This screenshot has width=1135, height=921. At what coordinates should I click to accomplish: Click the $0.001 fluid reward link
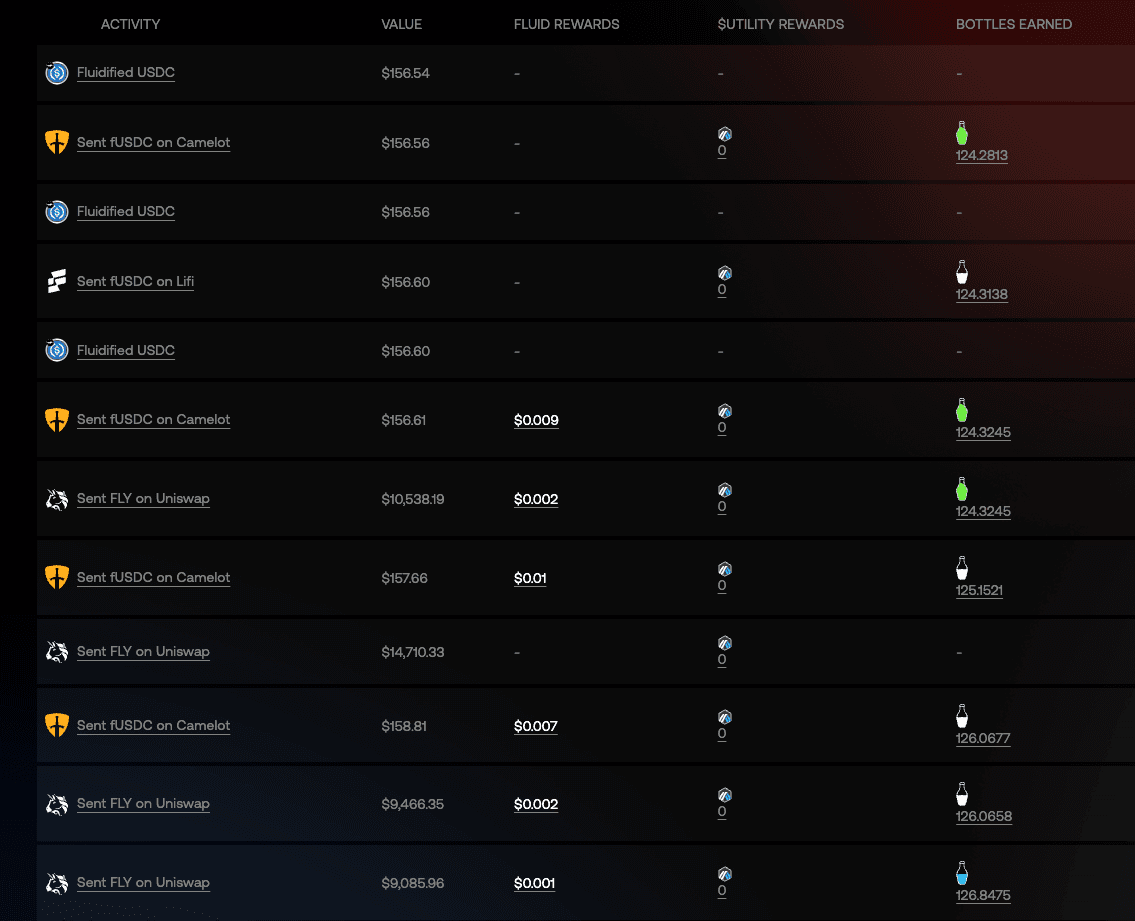point(534,883)
